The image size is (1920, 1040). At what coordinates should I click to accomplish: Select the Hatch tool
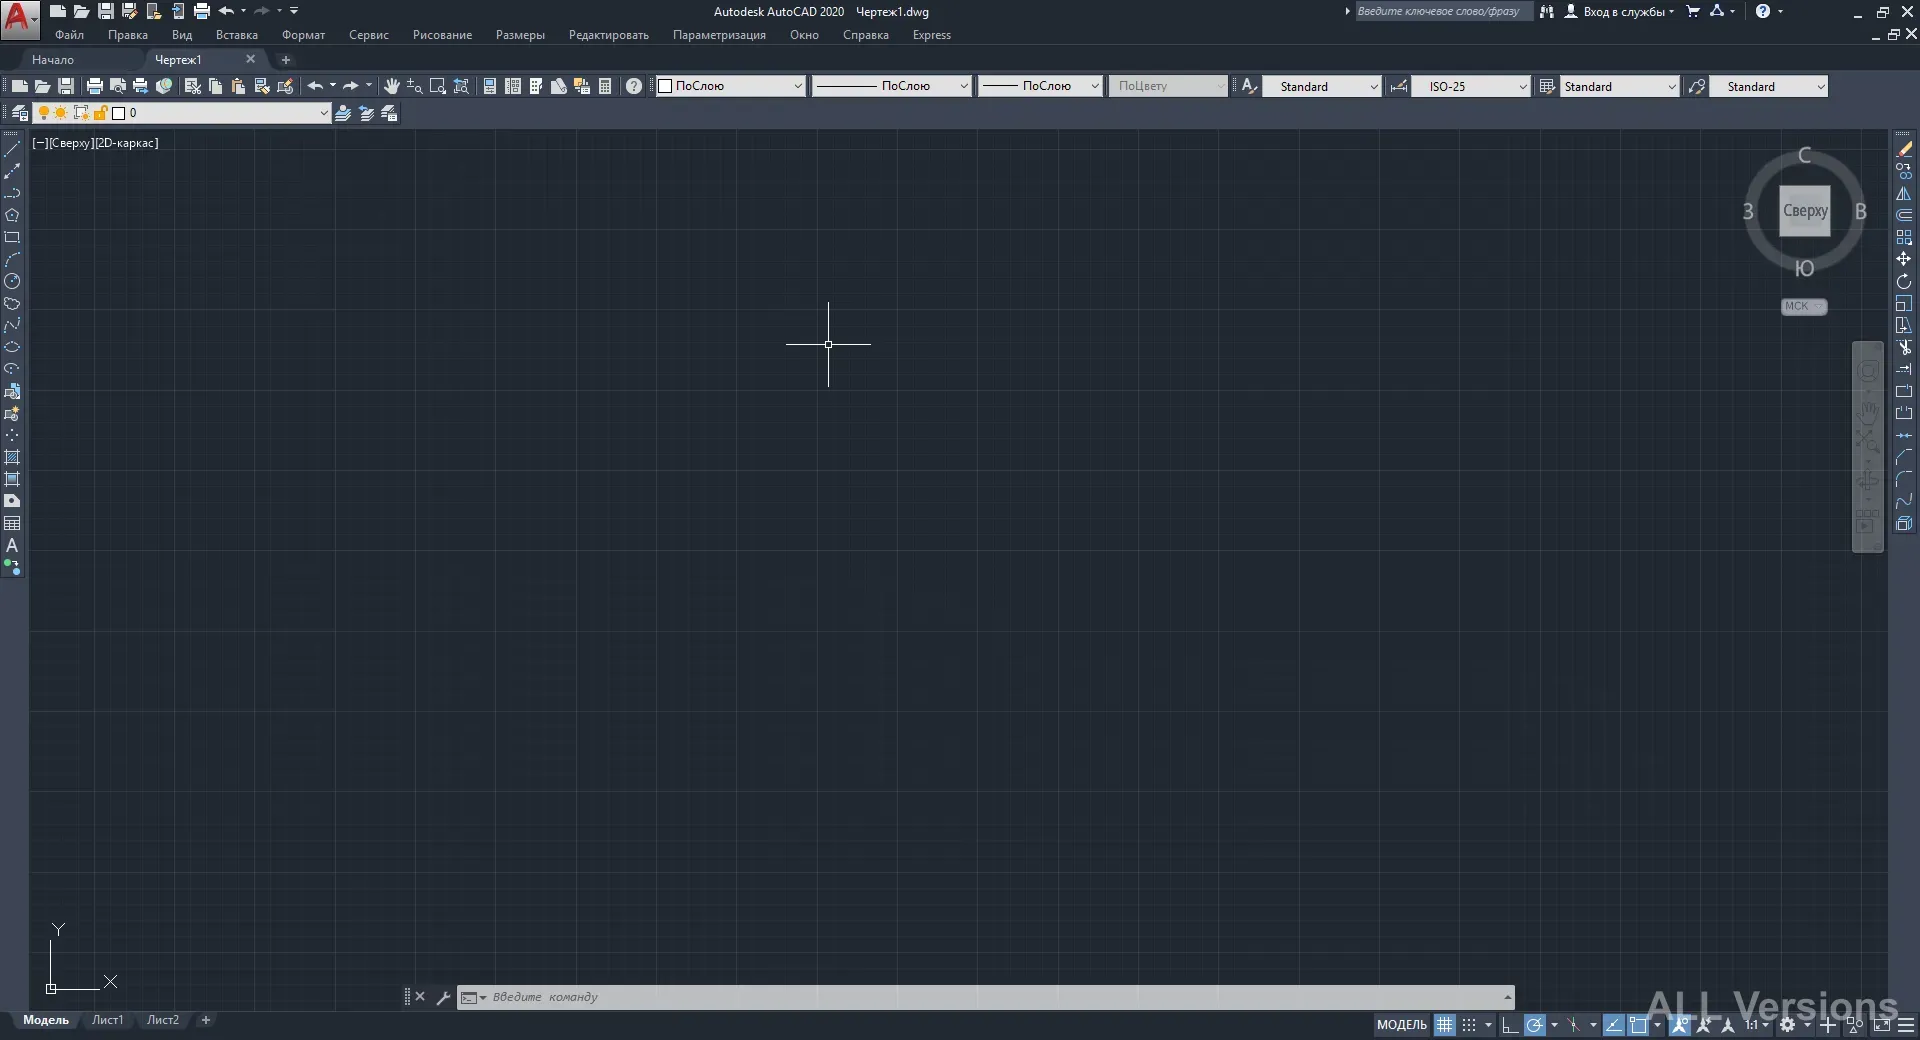[12, 457]
